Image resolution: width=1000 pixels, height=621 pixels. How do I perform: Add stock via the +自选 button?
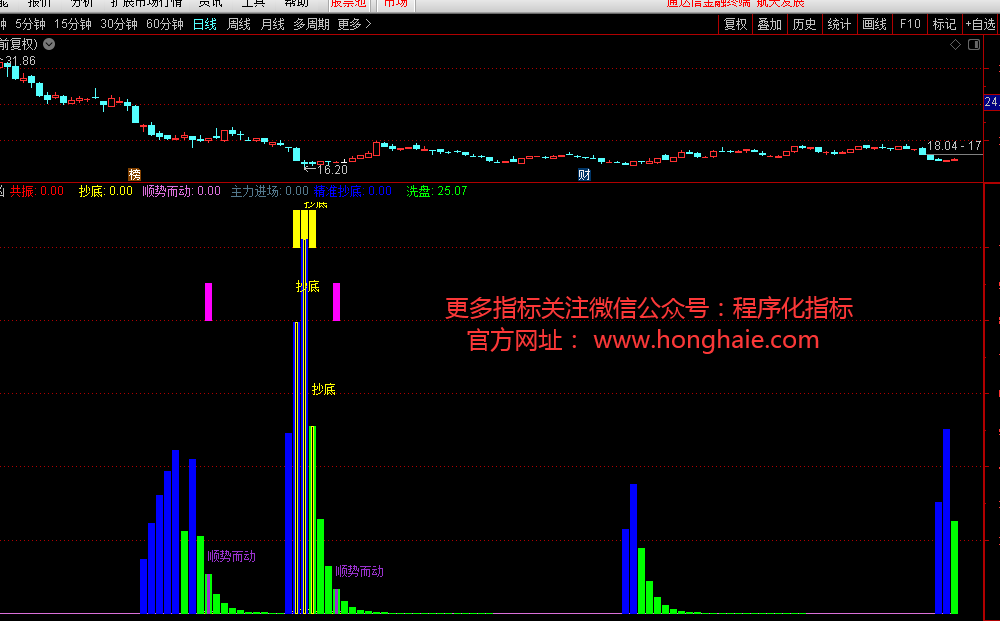(980, 24)
